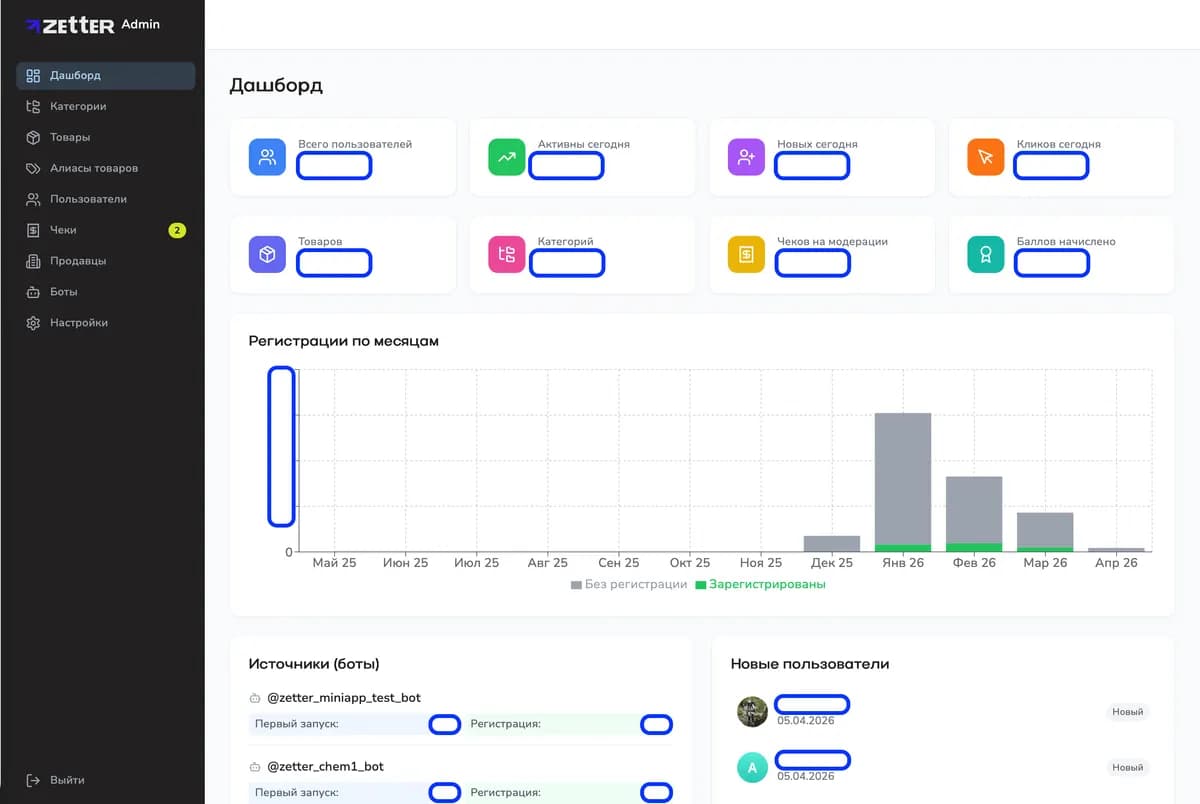Click Кликов сегодня card label
The height and width of the screenshot is (804, 1200).
tap(1059, 144)
